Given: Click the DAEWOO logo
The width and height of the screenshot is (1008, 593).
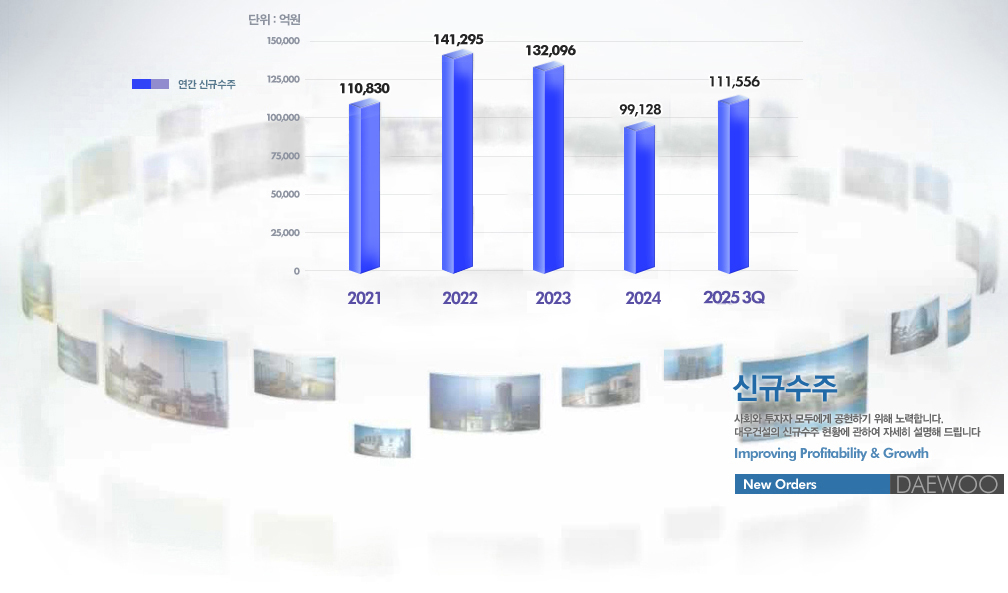Looking at the screenshot, I should (946, 484).
